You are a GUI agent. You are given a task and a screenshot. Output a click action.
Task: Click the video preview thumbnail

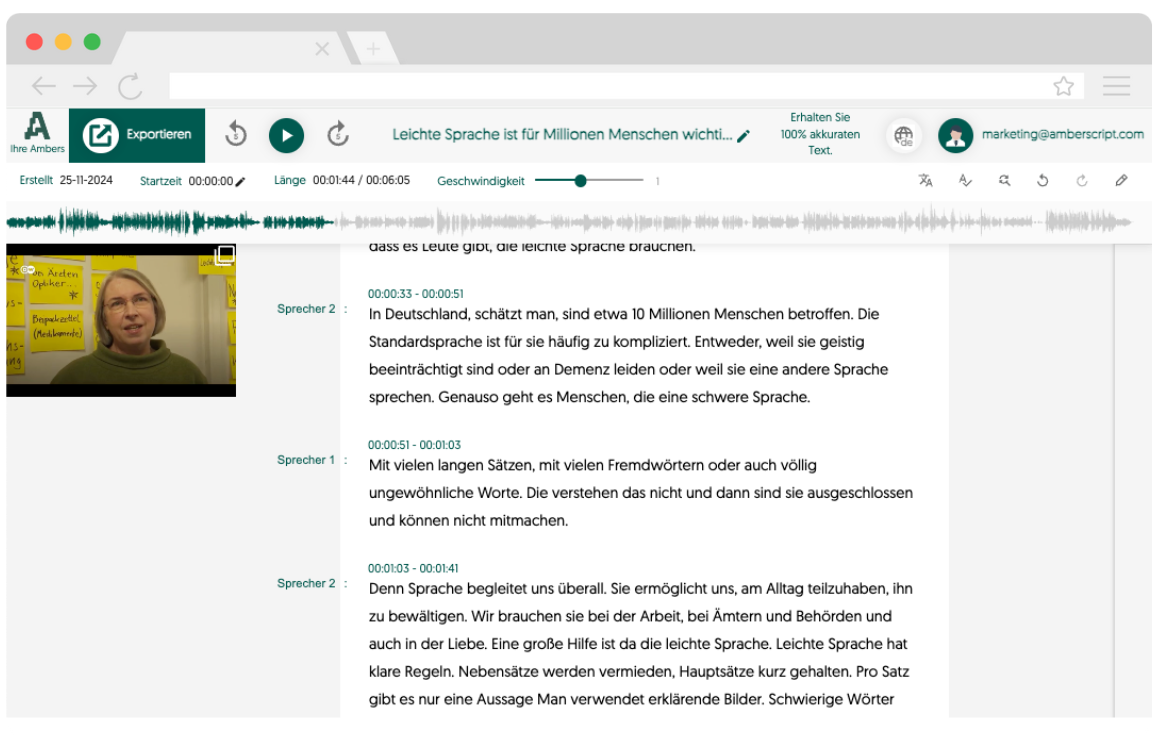pos(121,320)
